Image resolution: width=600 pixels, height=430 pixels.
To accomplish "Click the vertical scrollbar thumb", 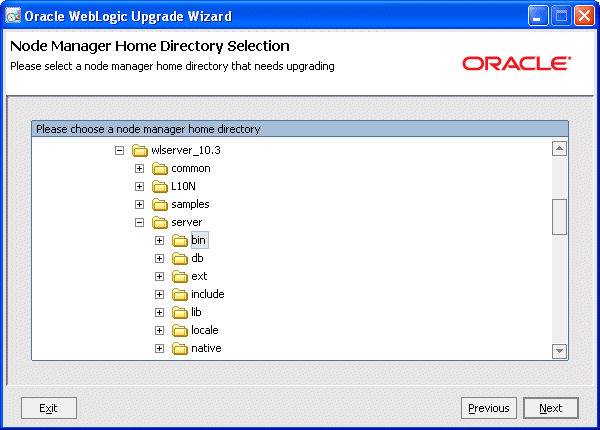I will coord(559,217).
